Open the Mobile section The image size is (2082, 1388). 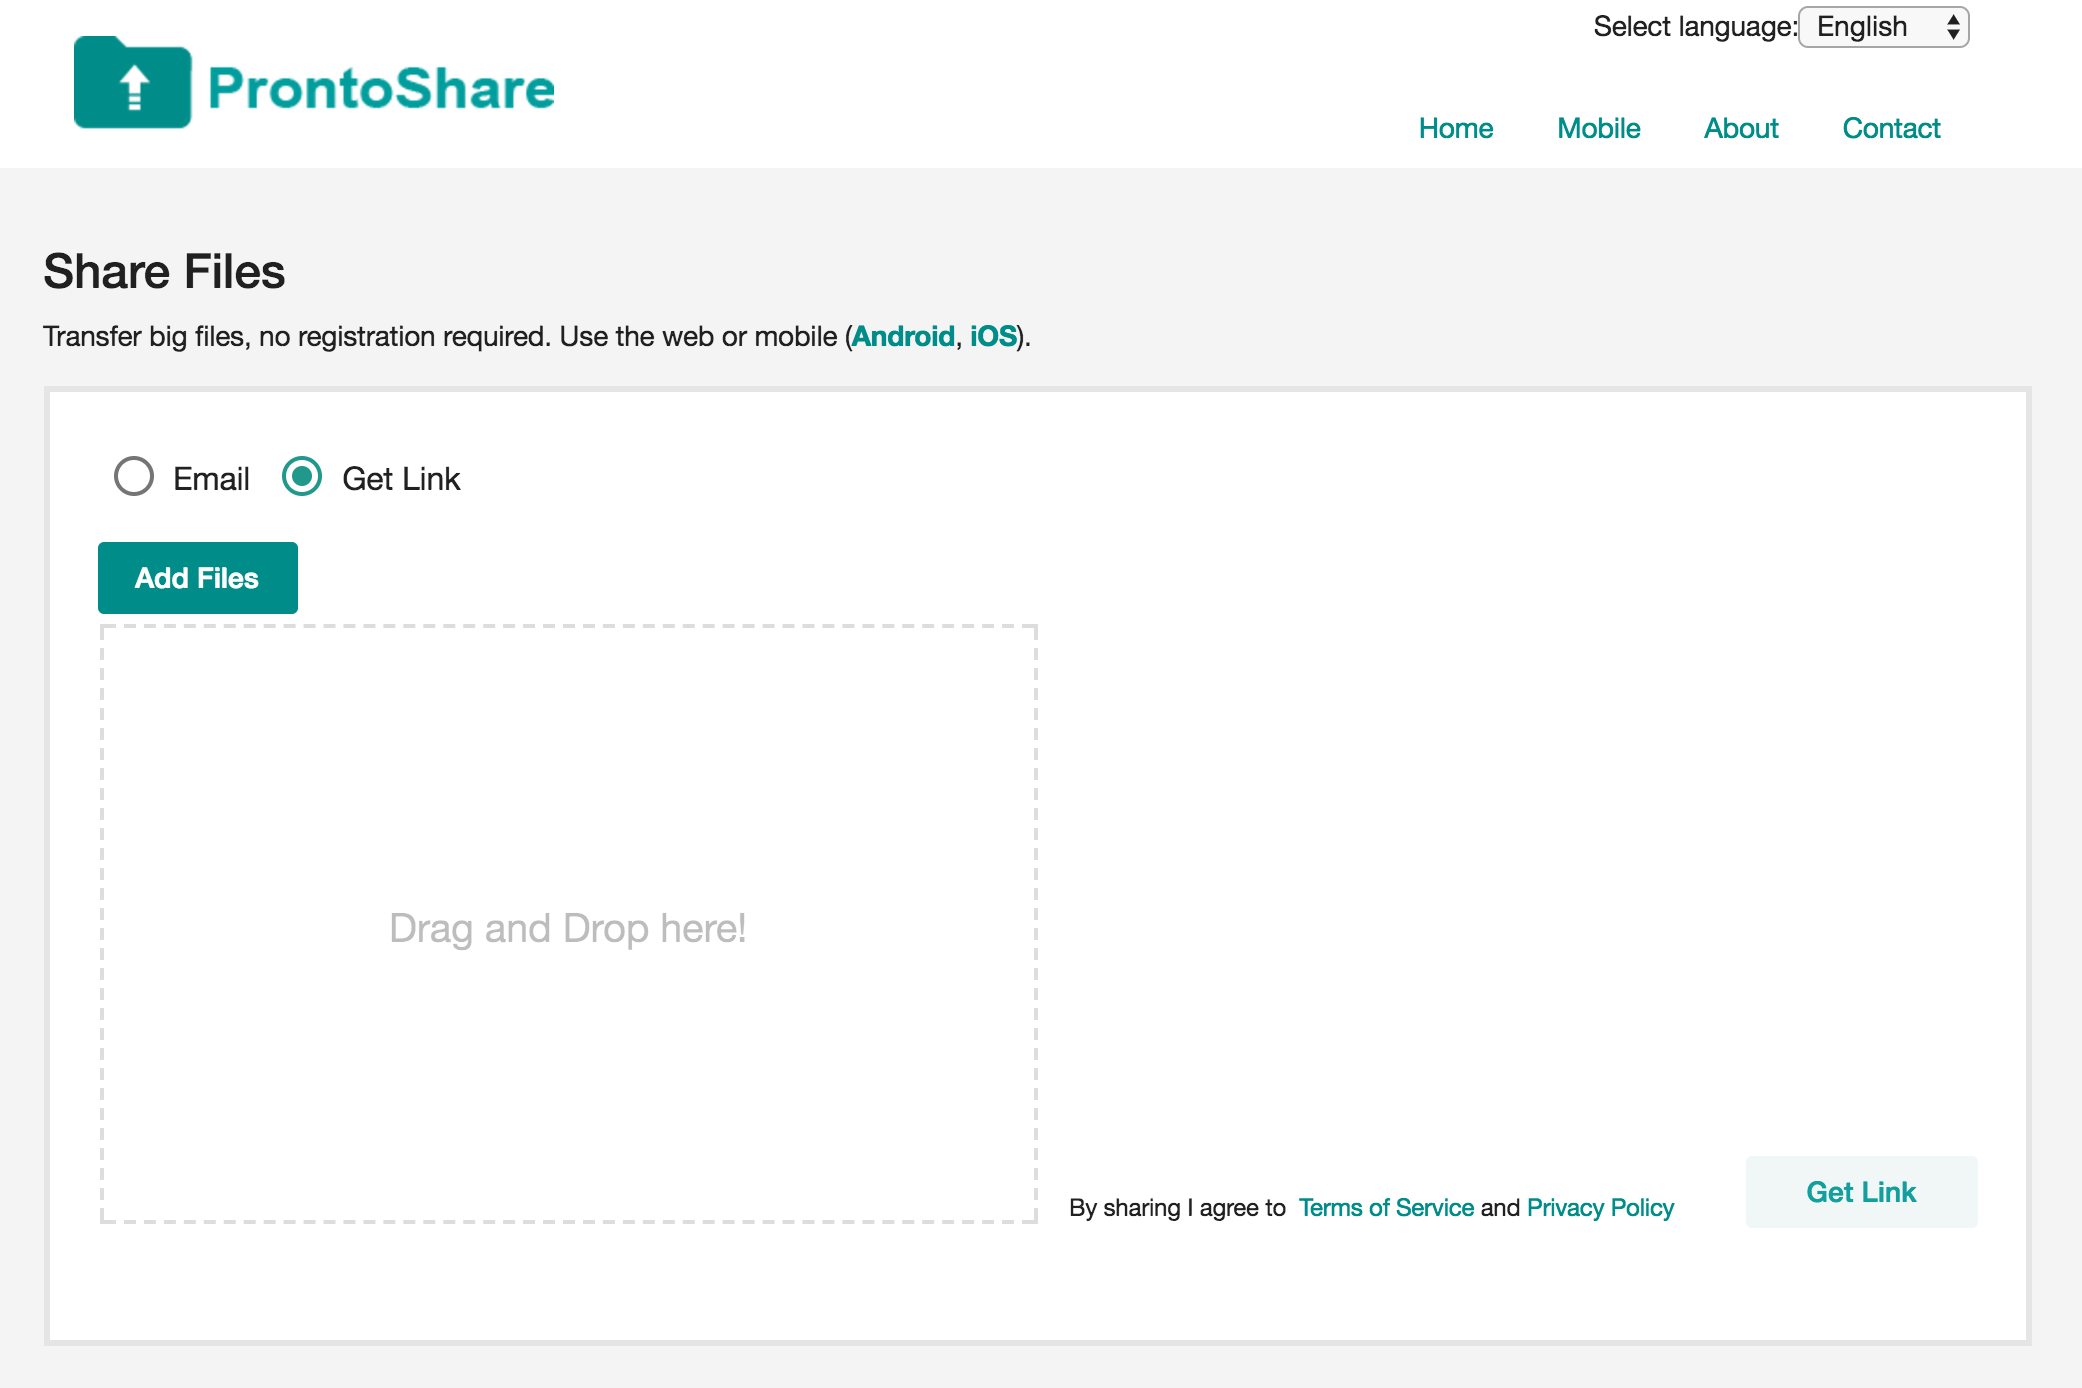pos(1597,128)
